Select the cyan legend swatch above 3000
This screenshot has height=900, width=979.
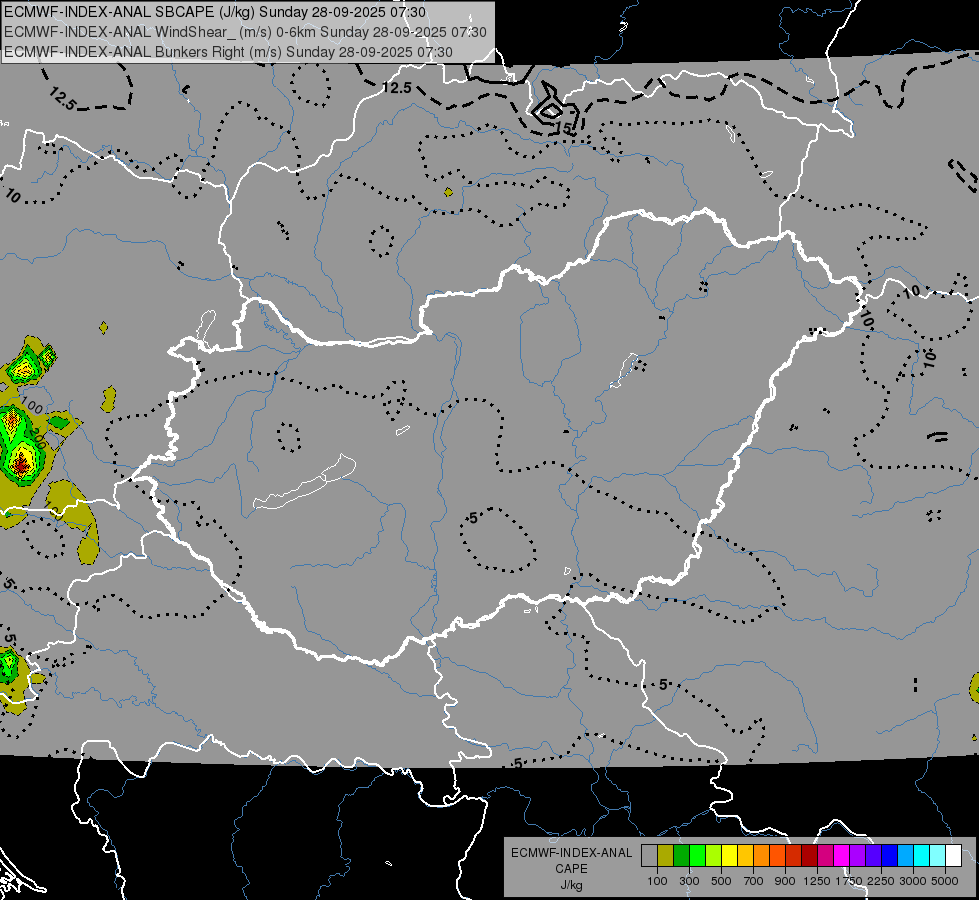click(922, 856)
